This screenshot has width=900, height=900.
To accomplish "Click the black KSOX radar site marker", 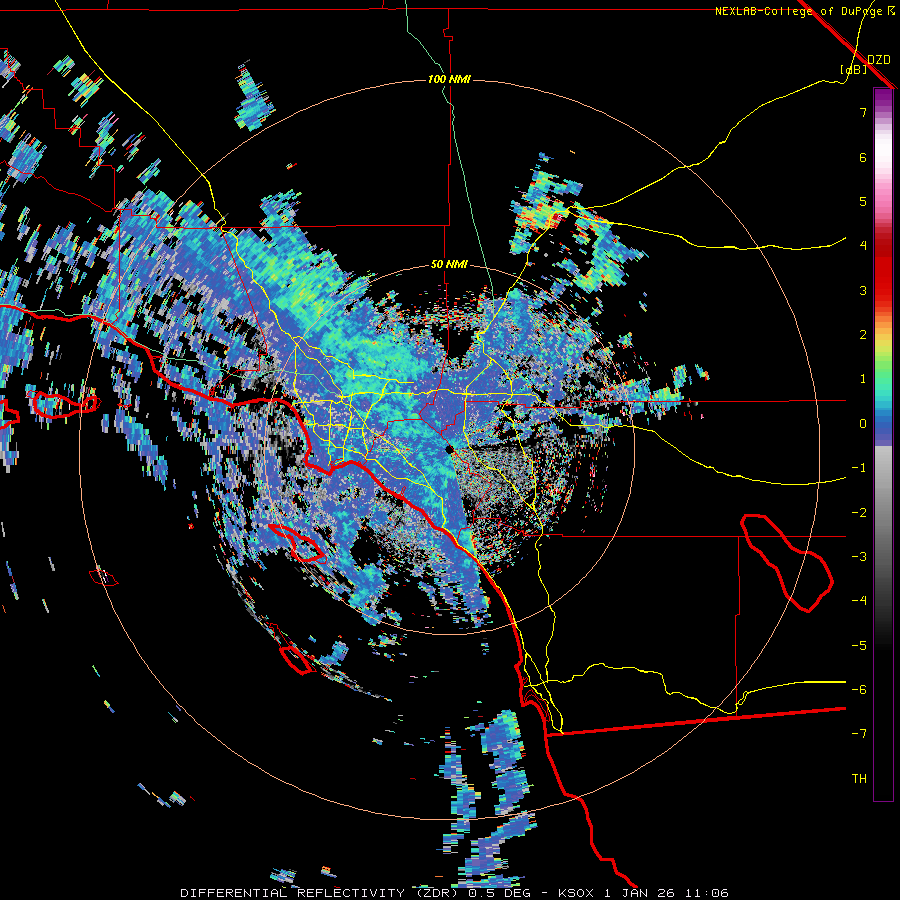I will click(450, 450).
